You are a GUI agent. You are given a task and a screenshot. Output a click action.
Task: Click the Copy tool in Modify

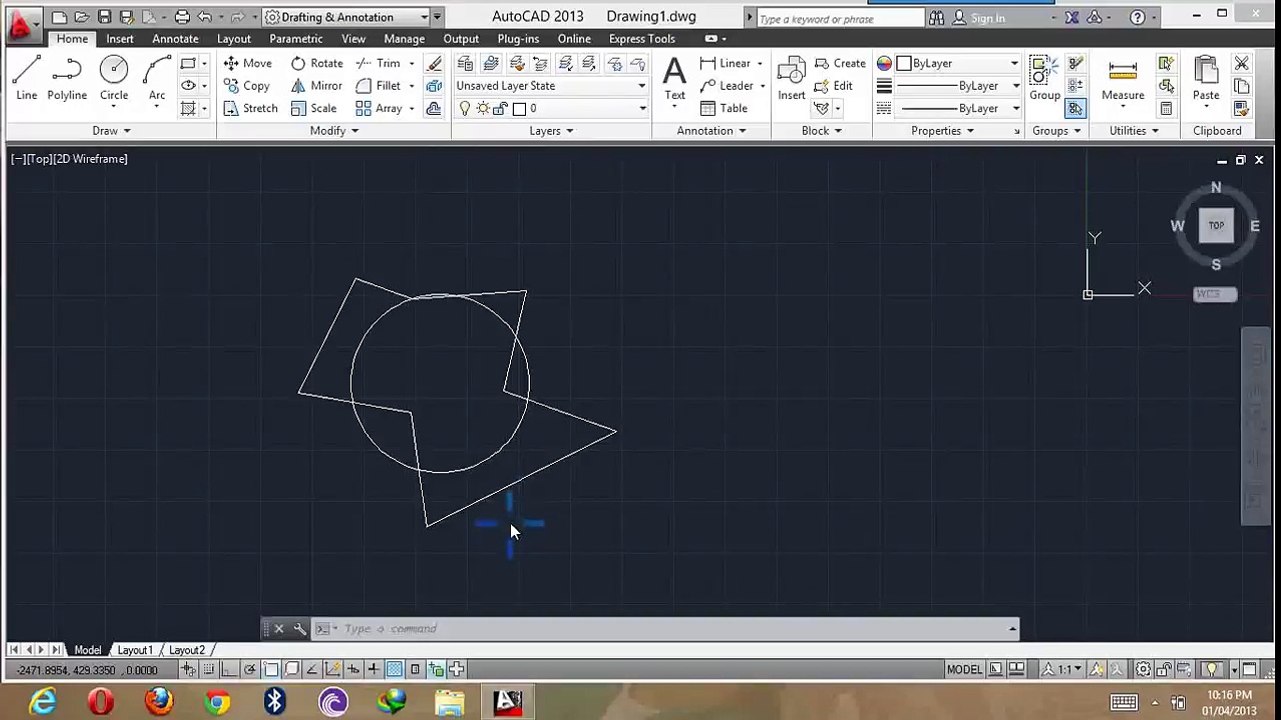click(246, 86)
